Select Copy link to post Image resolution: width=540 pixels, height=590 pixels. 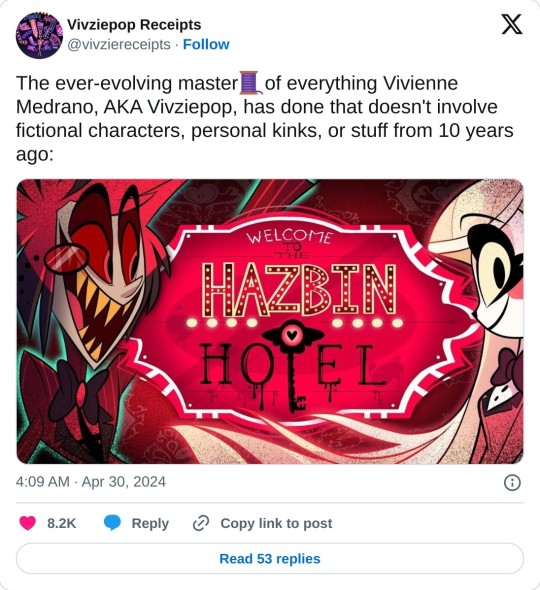tap(276, 523)
